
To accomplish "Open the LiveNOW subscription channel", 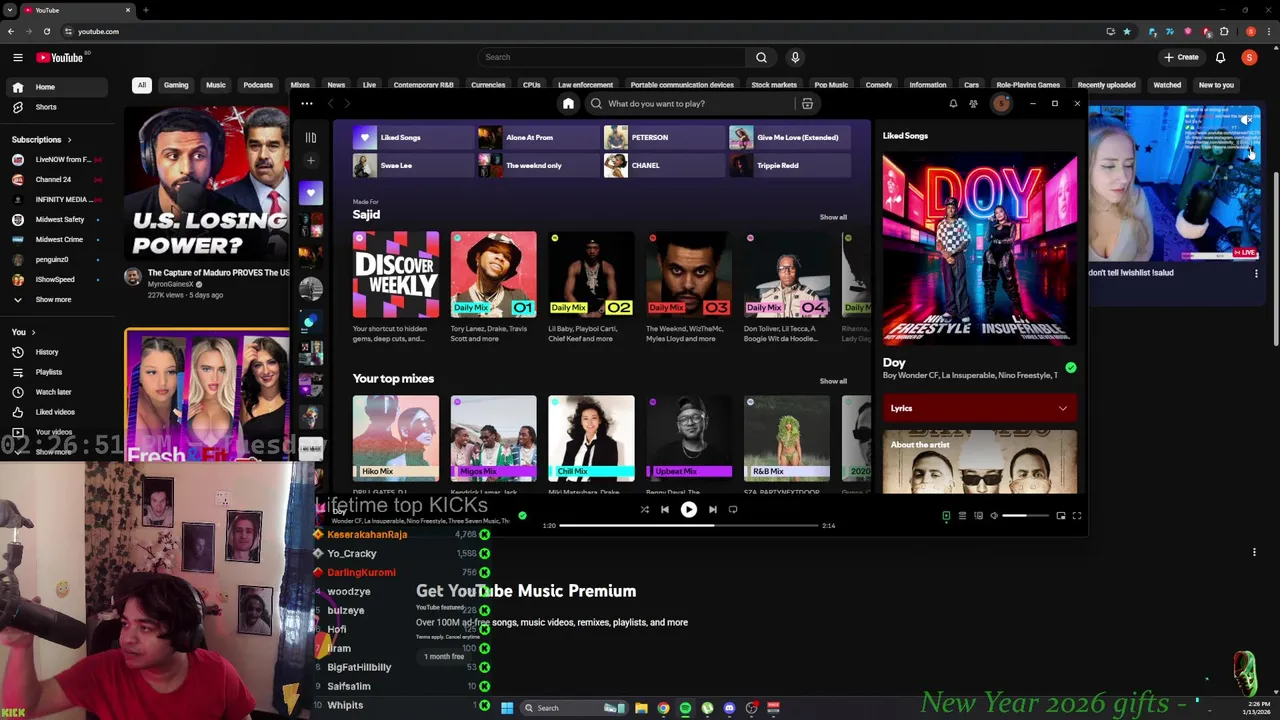I will 55,159.
